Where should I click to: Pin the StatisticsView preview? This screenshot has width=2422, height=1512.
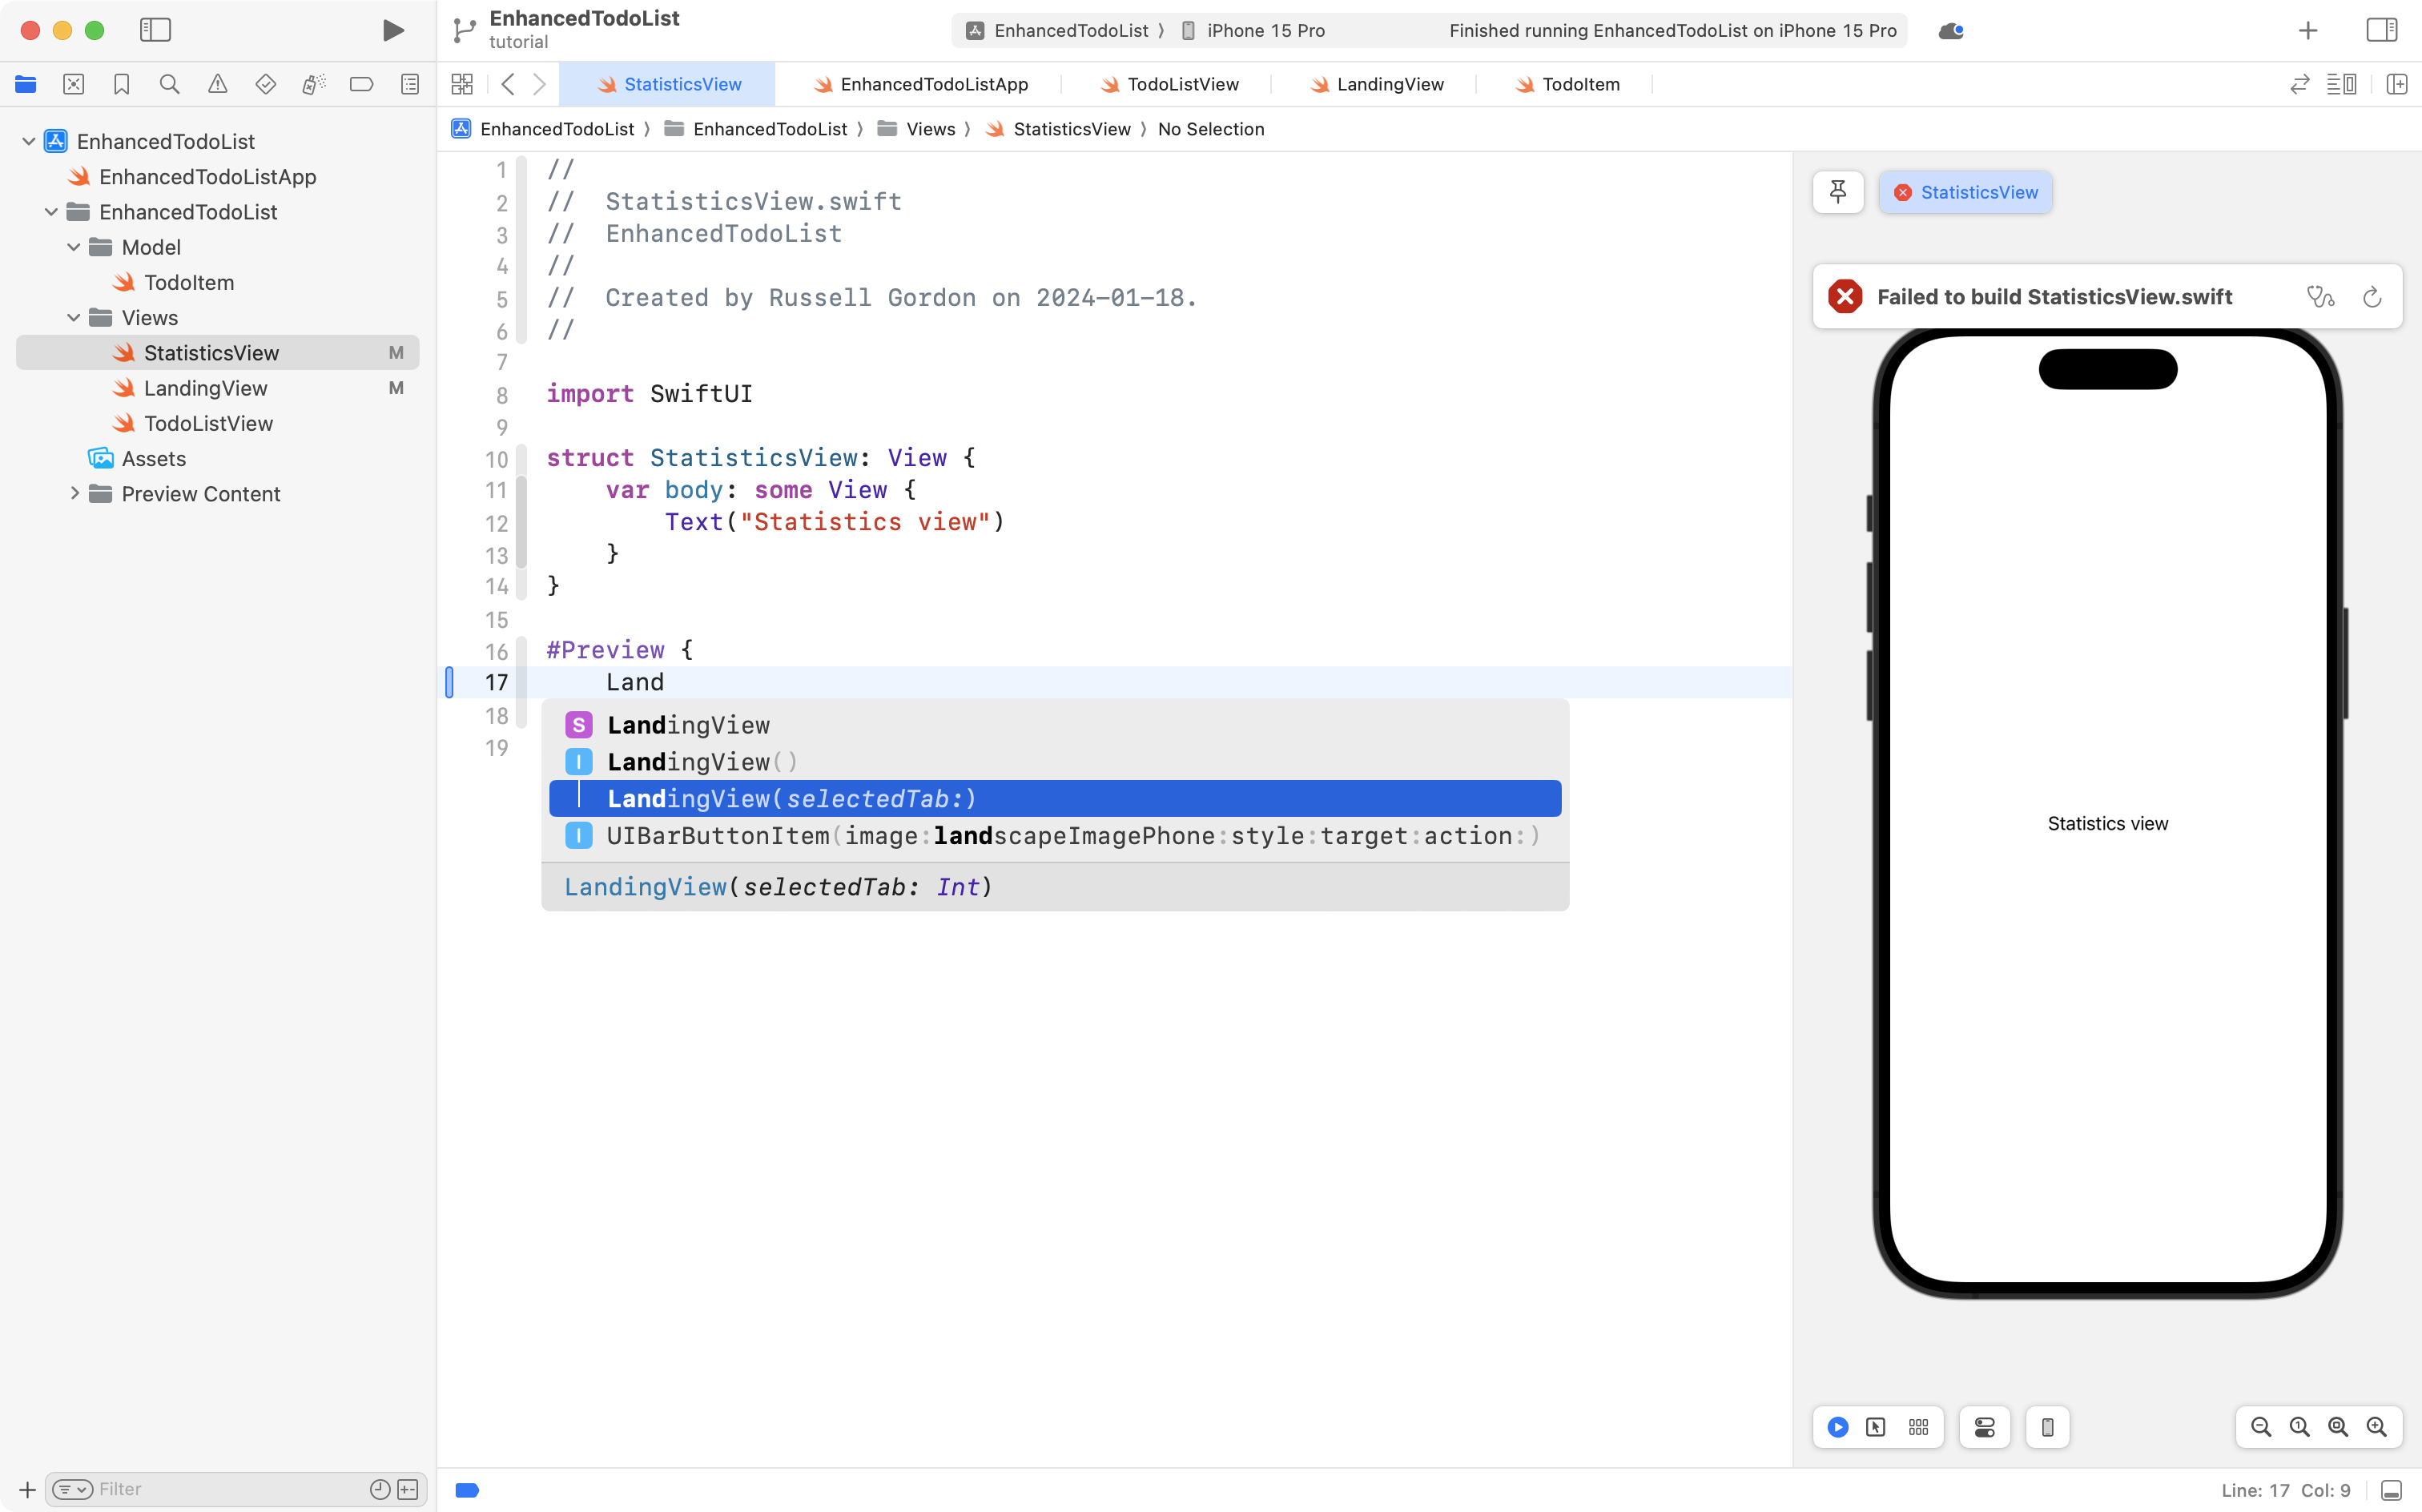[1837, 192]
